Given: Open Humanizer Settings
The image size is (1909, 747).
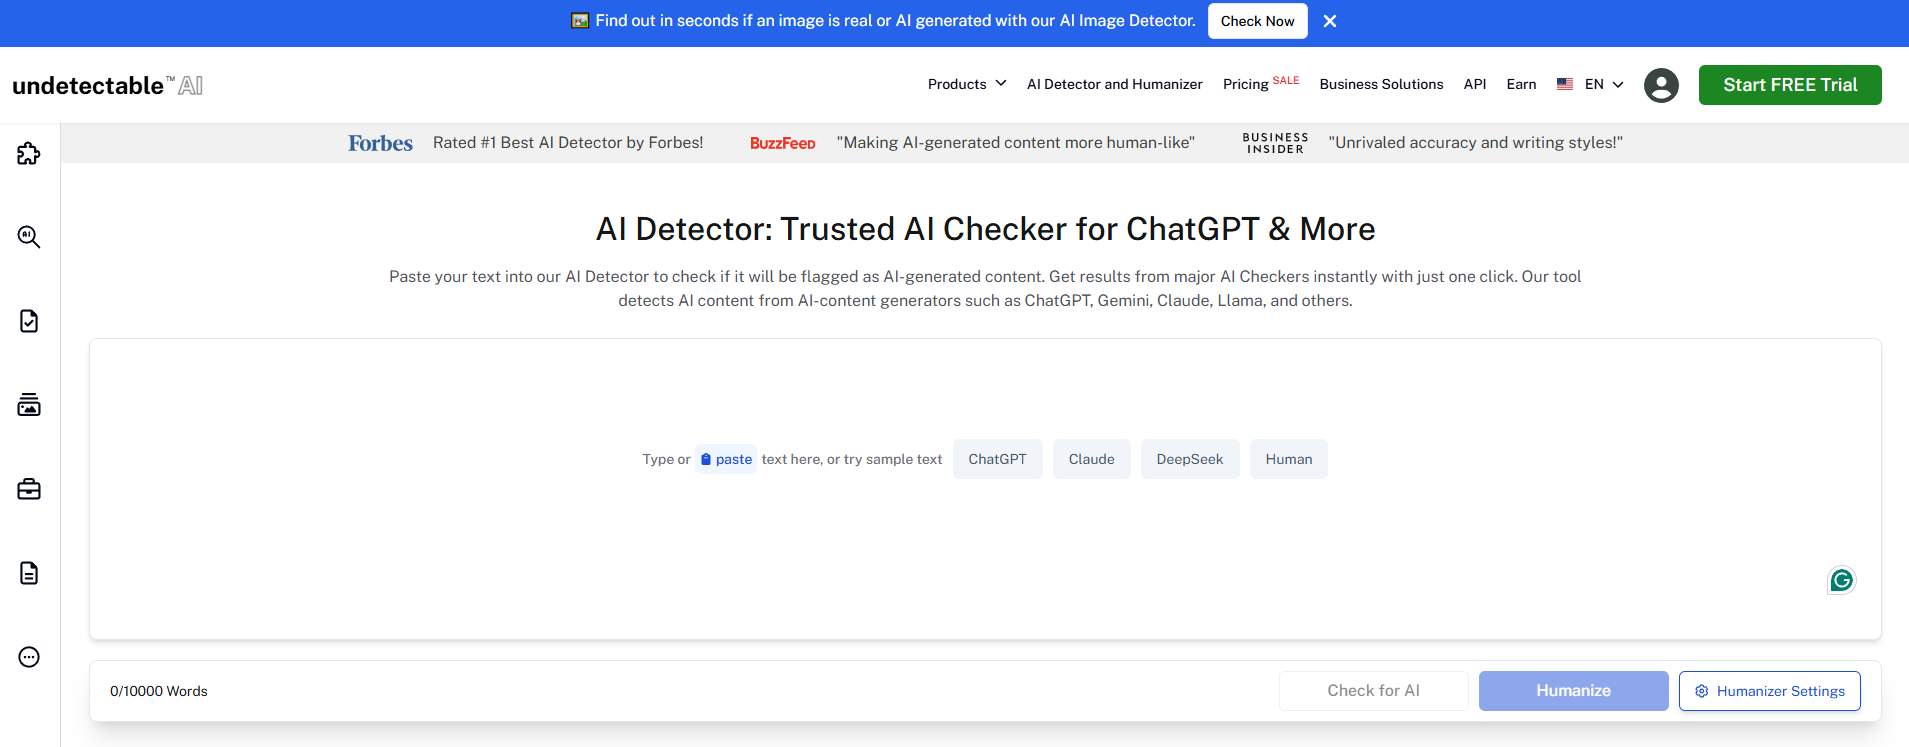Looking at the screenshot, I should (1769, 691).
